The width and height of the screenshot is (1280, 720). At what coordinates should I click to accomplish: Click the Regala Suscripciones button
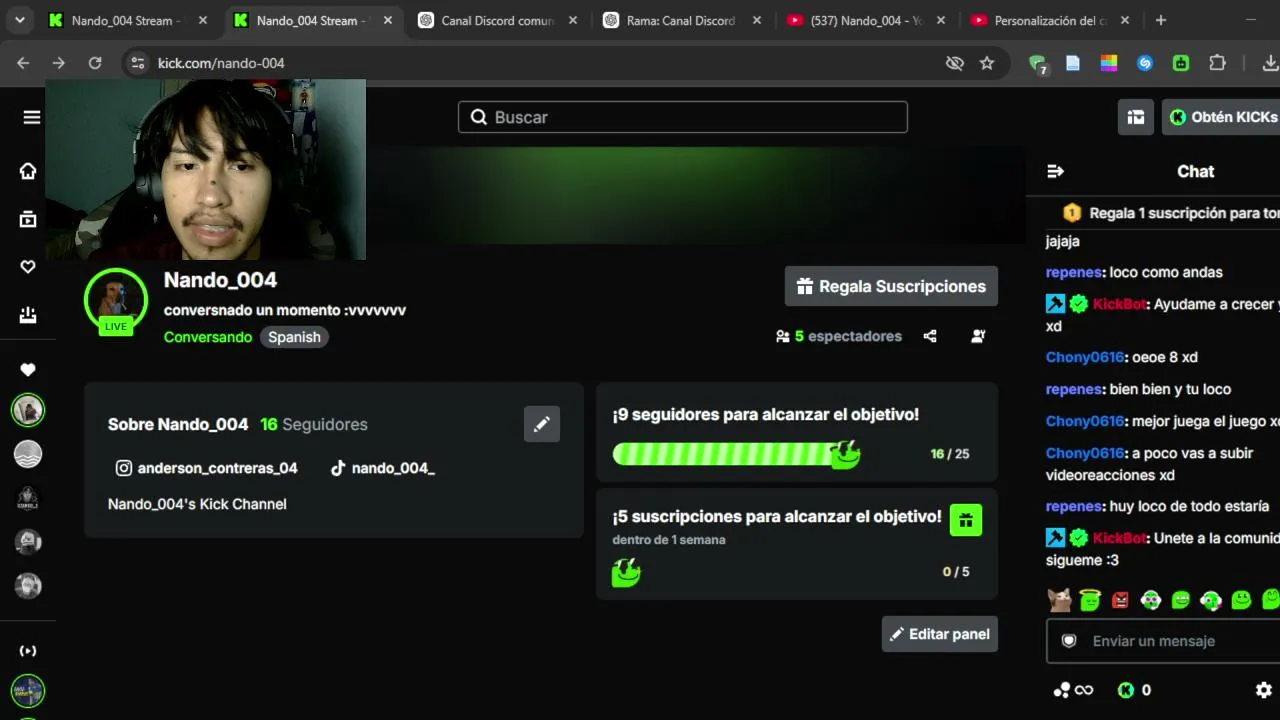(891, 286)
